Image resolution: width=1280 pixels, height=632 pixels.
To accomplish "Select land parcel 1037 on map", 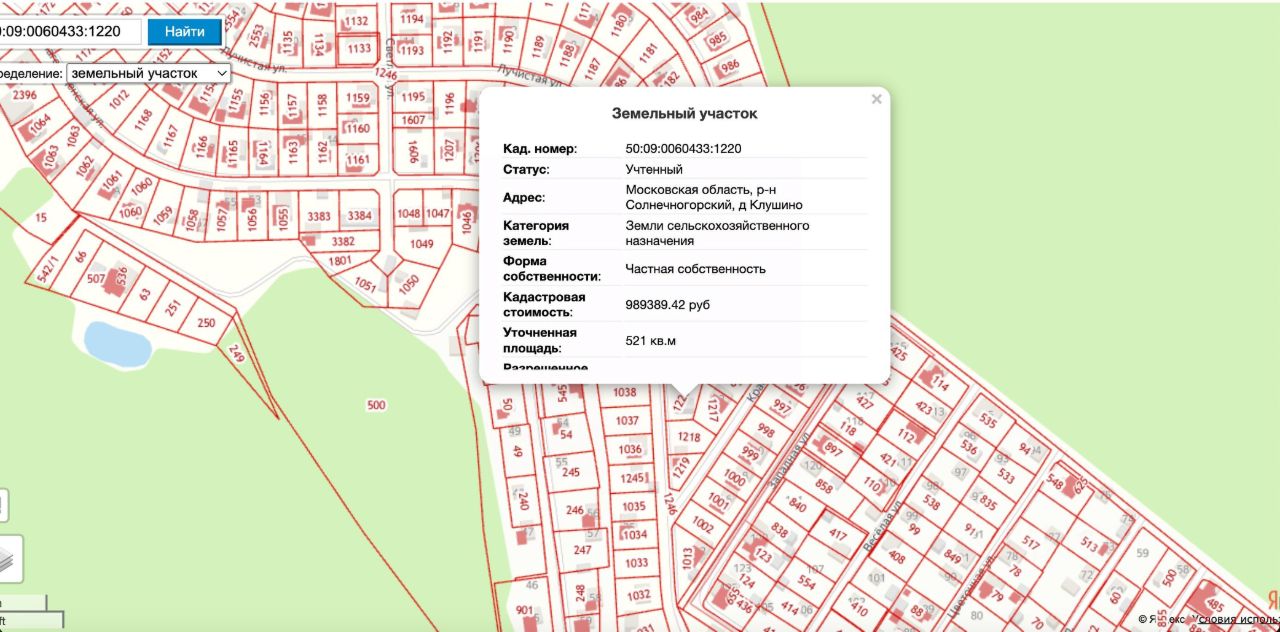I will pyautogui.click(x=627, y=421).
